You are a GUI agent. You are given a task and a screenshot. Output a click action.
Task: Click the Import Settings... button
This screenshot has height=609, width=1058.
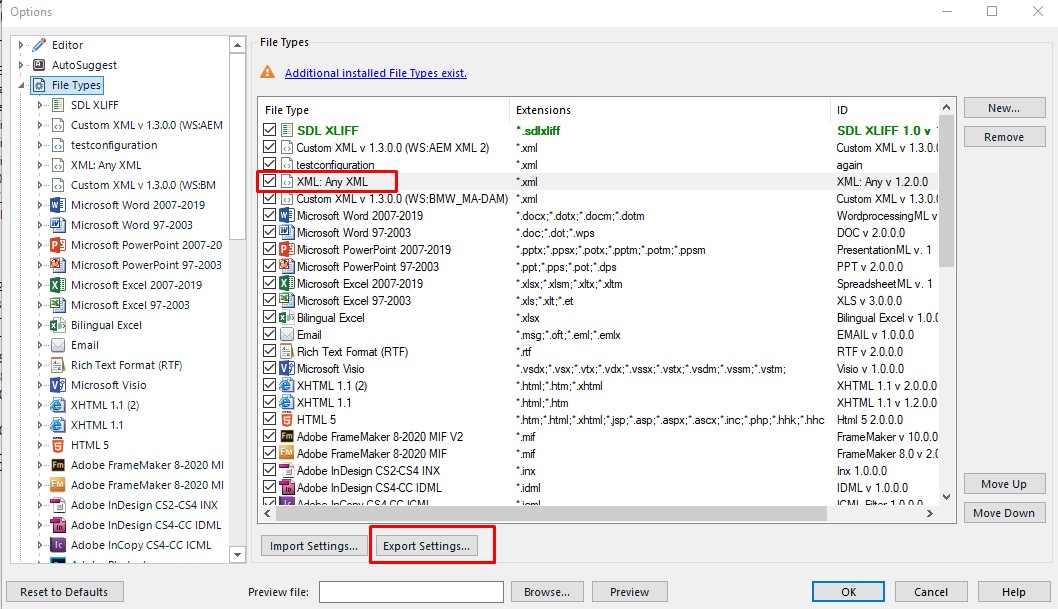point(314,546)
